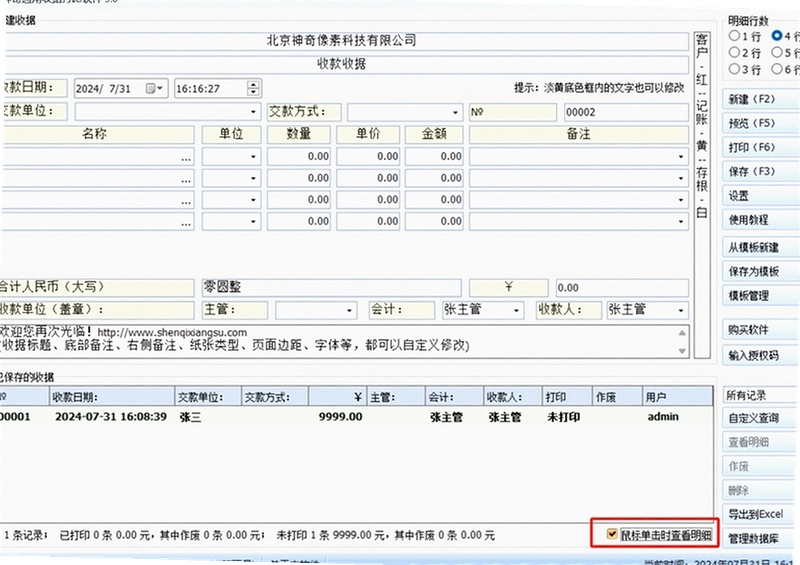This screenshot has height=565, width=800.
Task: Open the 交款方式 dropdown
Action: tap(455, 112)
